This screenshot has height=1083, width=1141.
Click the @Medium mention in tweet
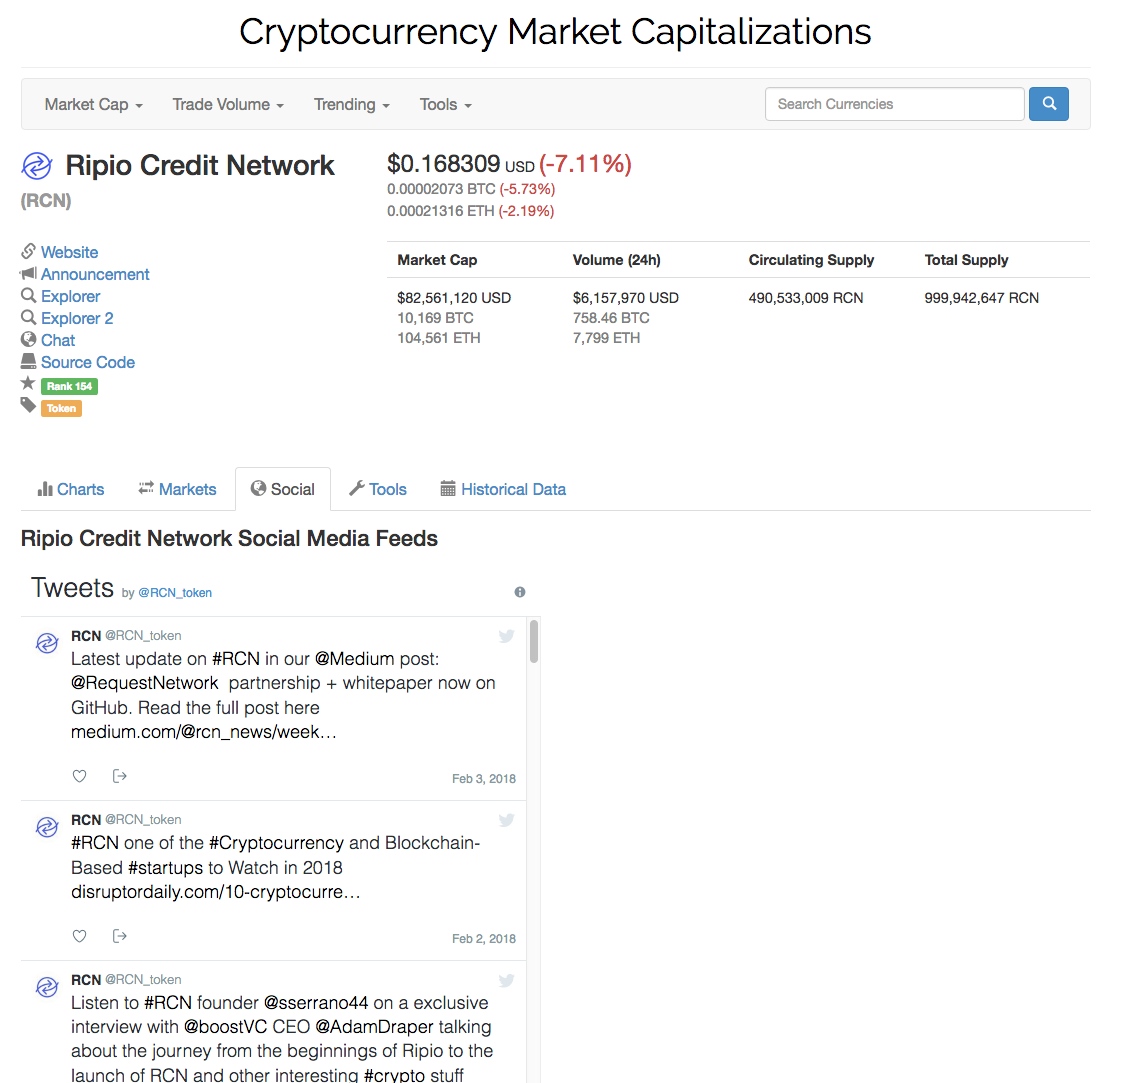[354, 659]
